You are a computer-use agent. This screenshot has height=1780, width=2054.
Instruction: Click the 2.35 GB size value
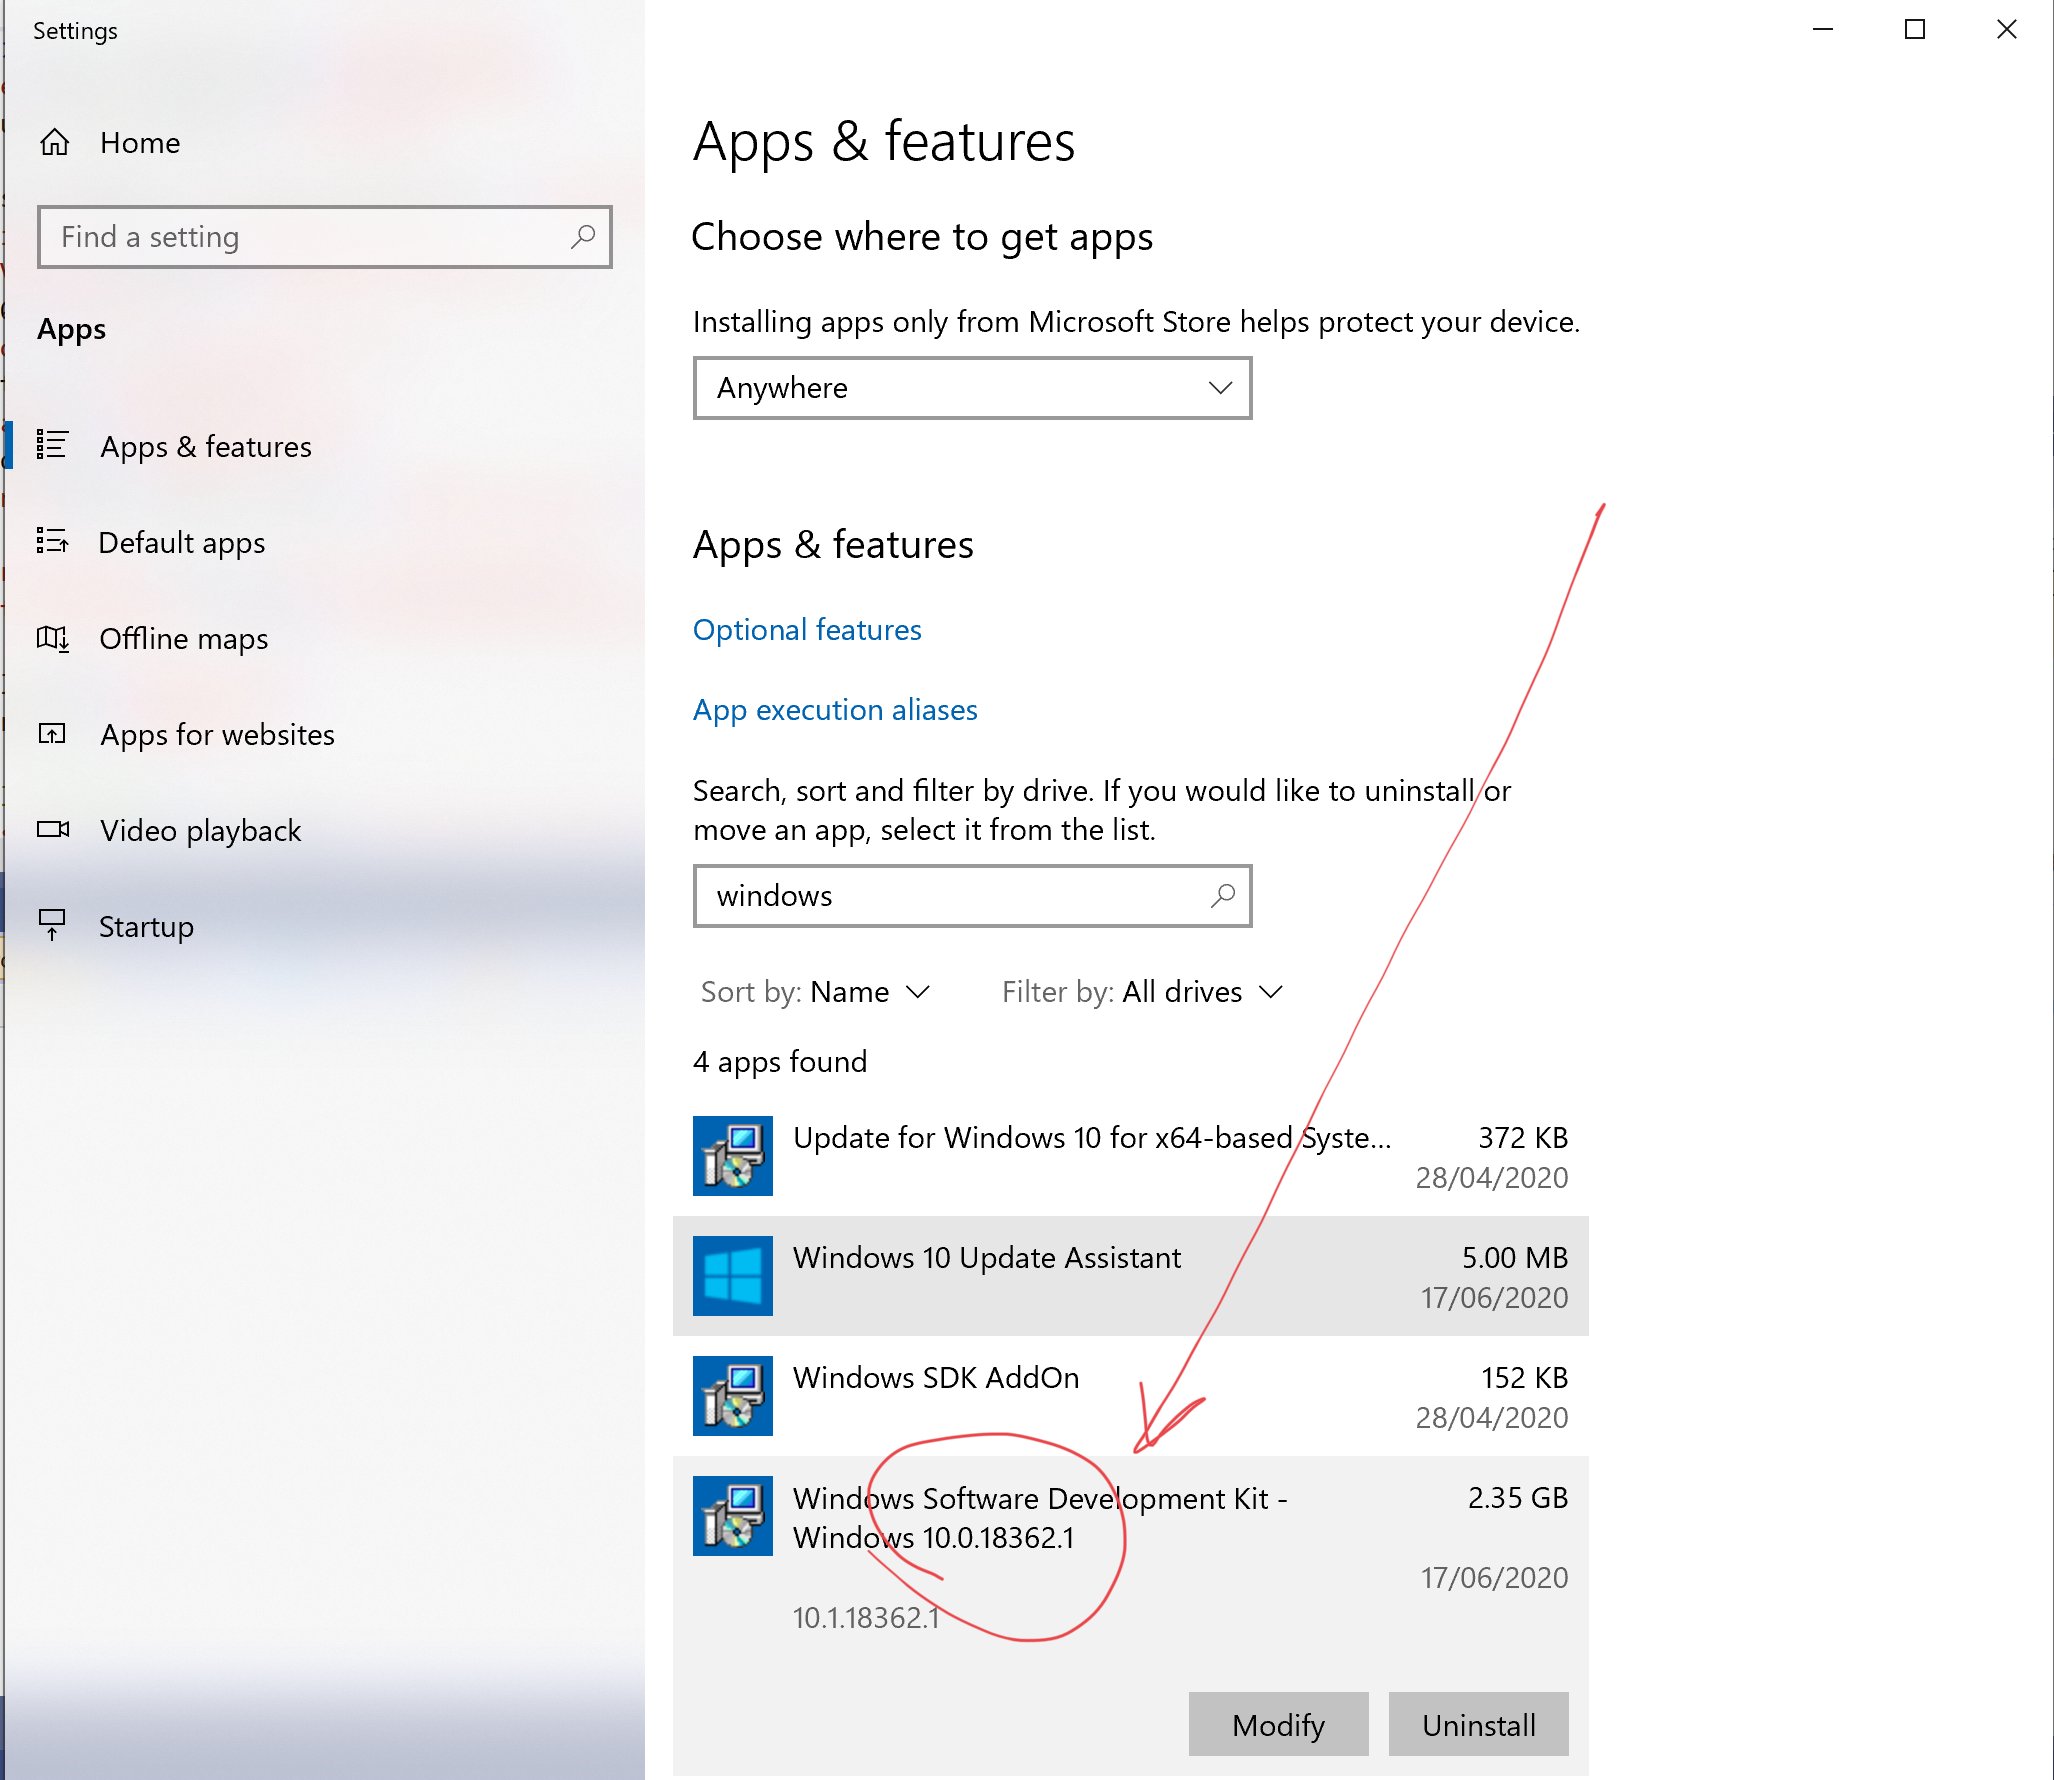click(x=1517, y=1498)
